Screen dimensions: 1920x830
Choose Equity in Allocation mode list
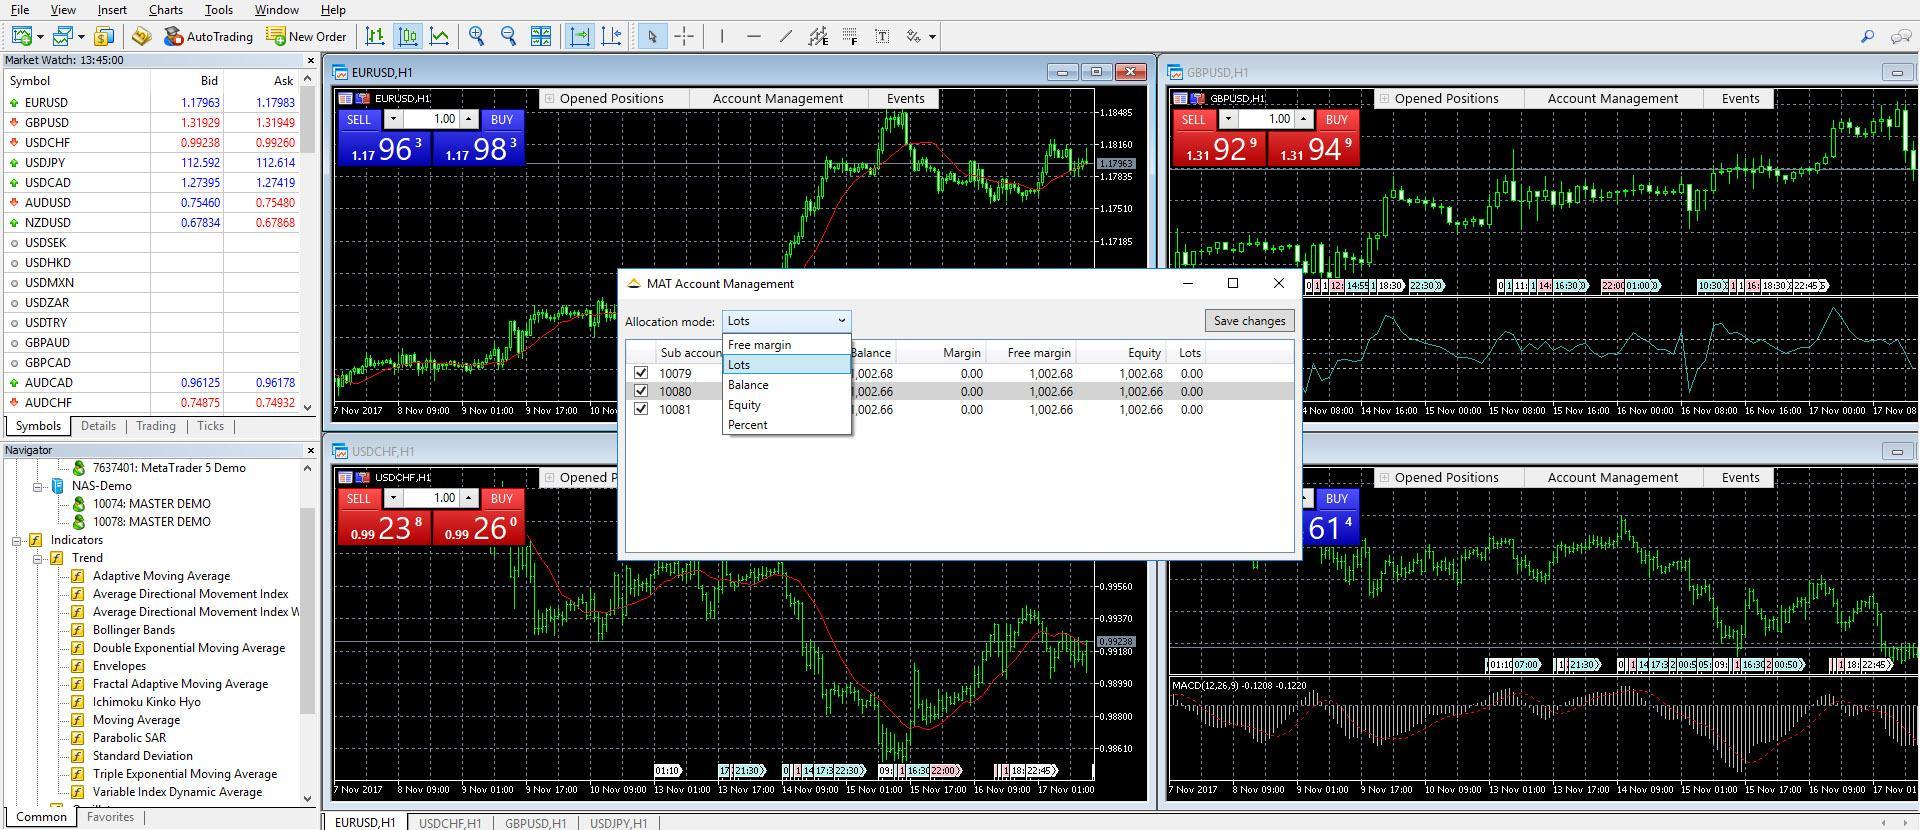point(745,405)
